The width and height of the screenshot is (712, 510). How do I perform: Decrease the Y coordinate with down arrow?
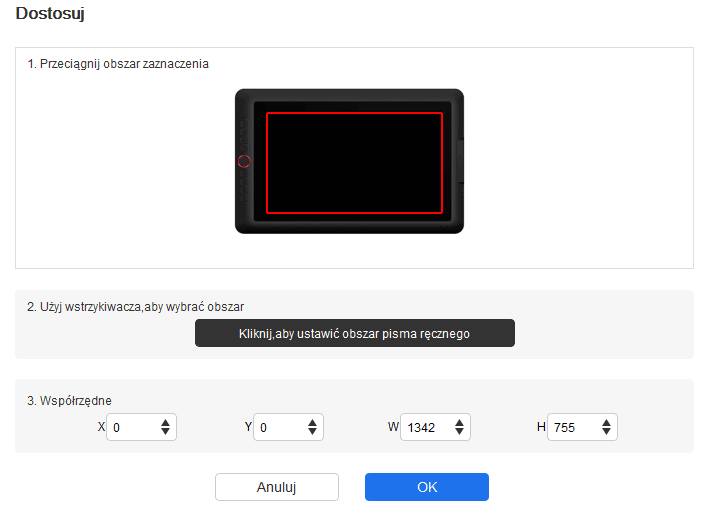[313, 433]
